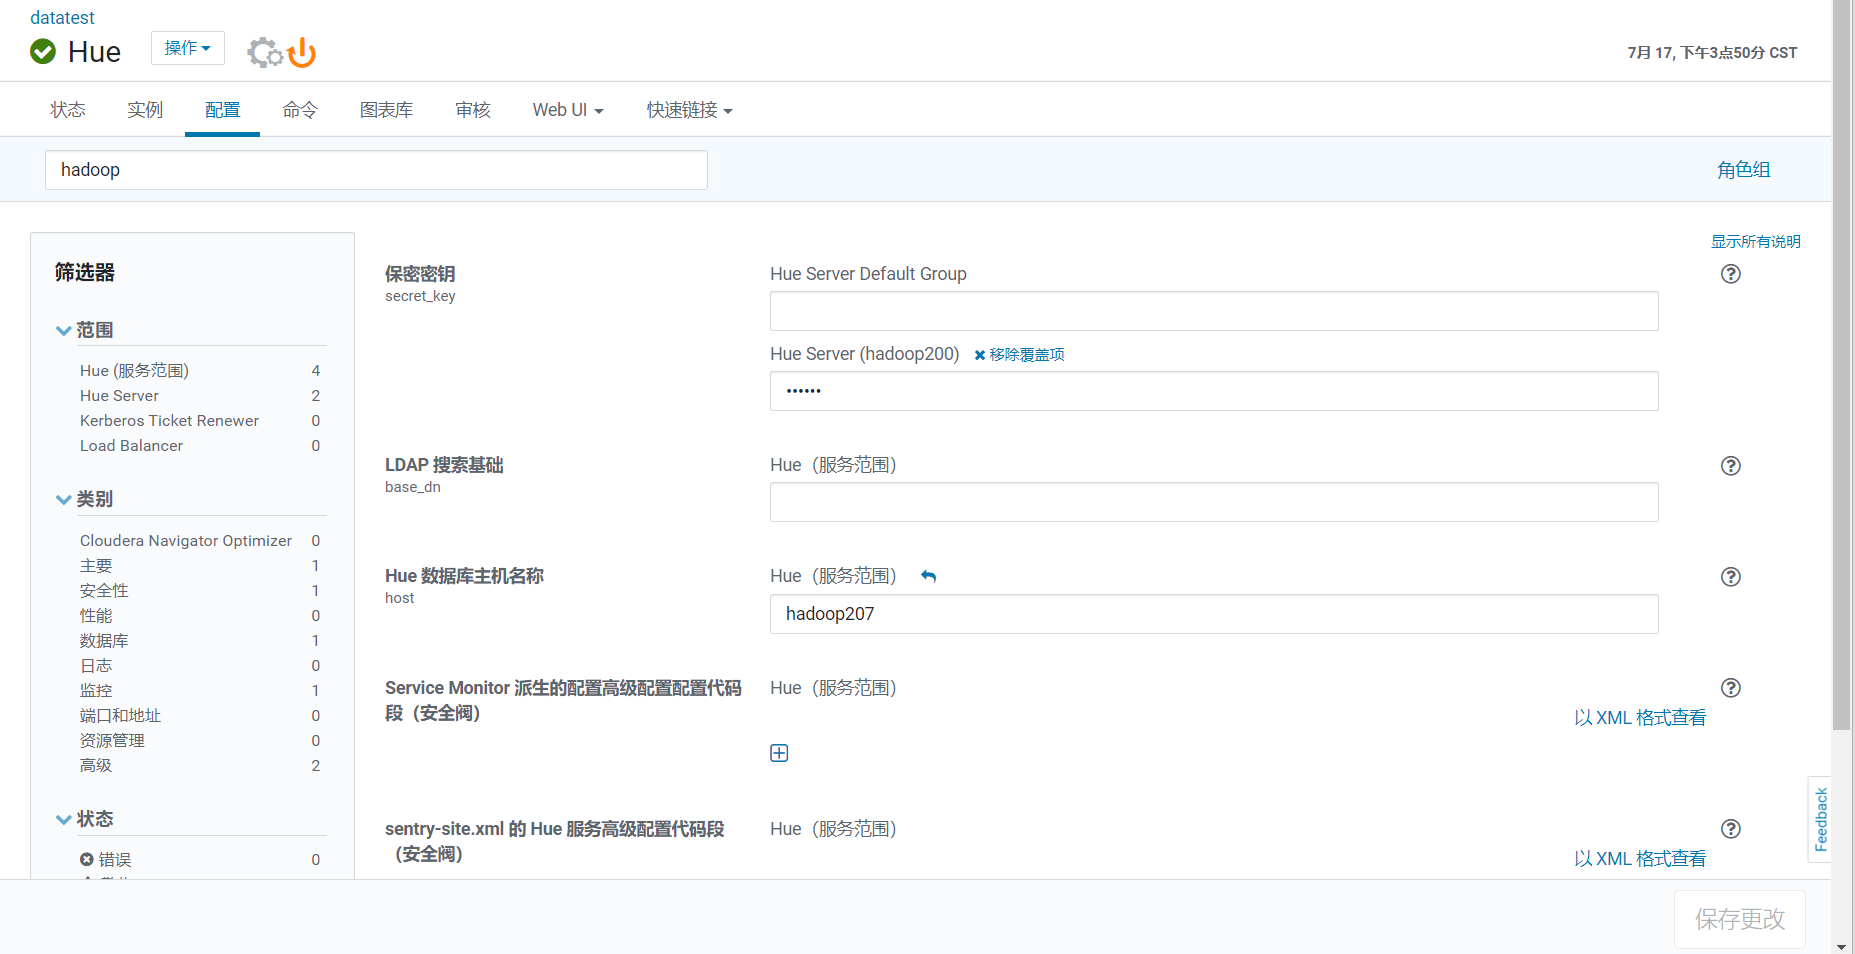
Task: Filter by 错误 error status
Action: tap(115, 860)
